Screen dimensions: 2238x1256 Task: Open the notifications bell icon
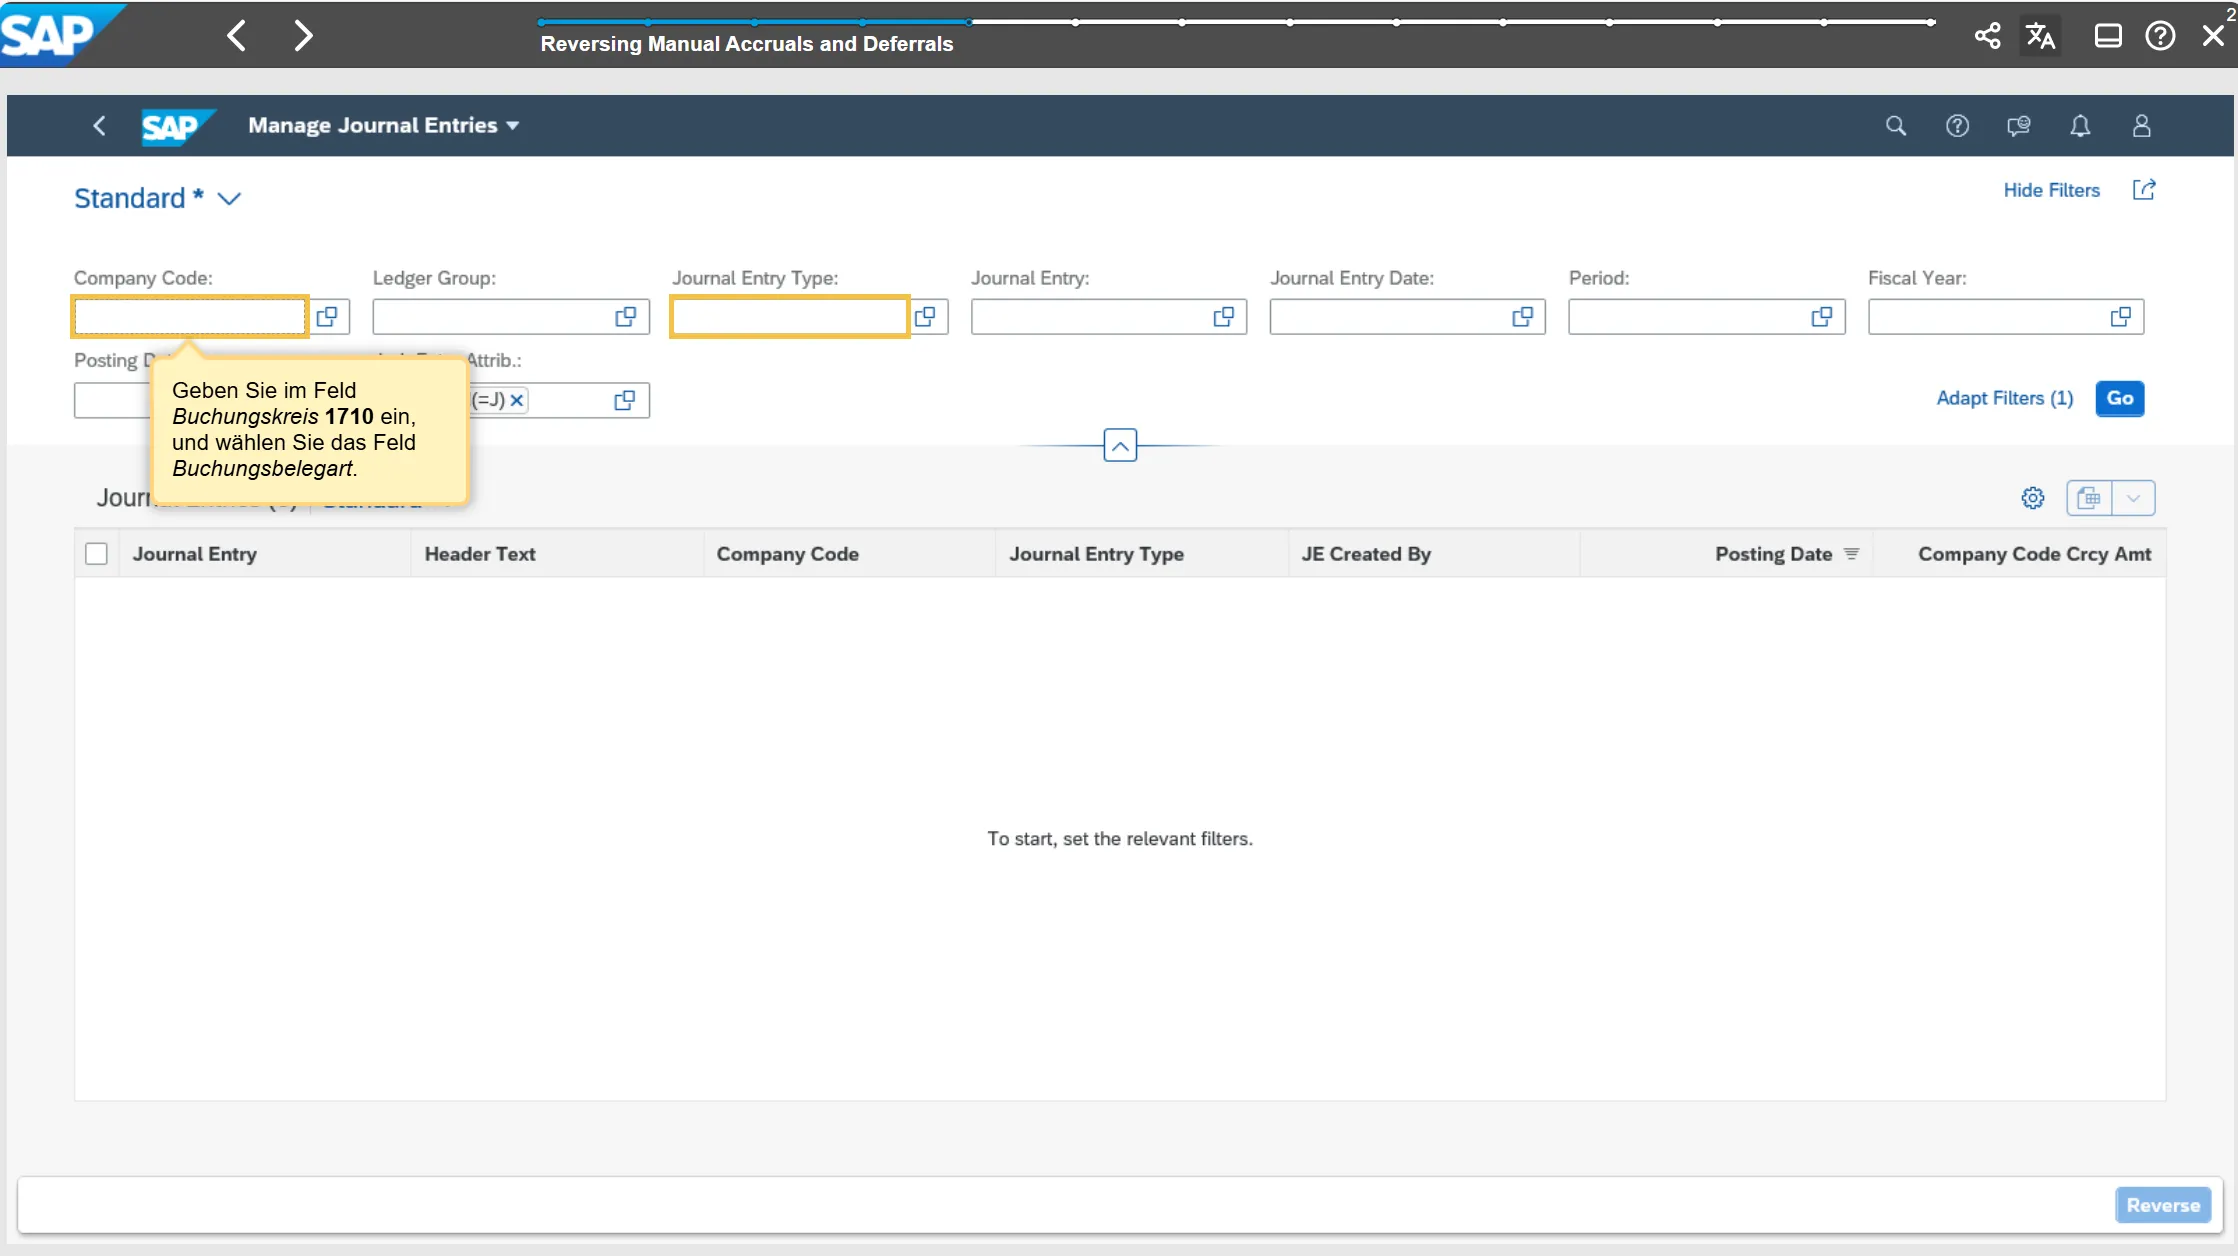[x=2080, y=126]
